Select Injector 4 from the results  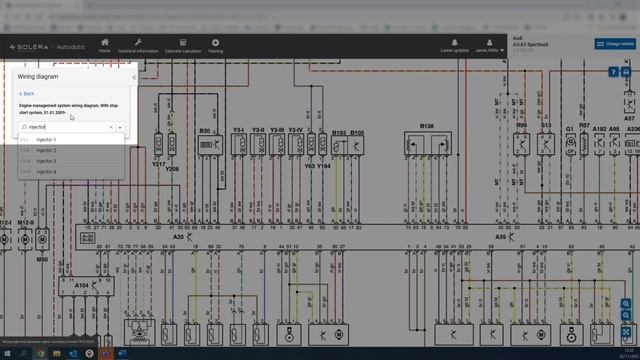pos(71,172)
